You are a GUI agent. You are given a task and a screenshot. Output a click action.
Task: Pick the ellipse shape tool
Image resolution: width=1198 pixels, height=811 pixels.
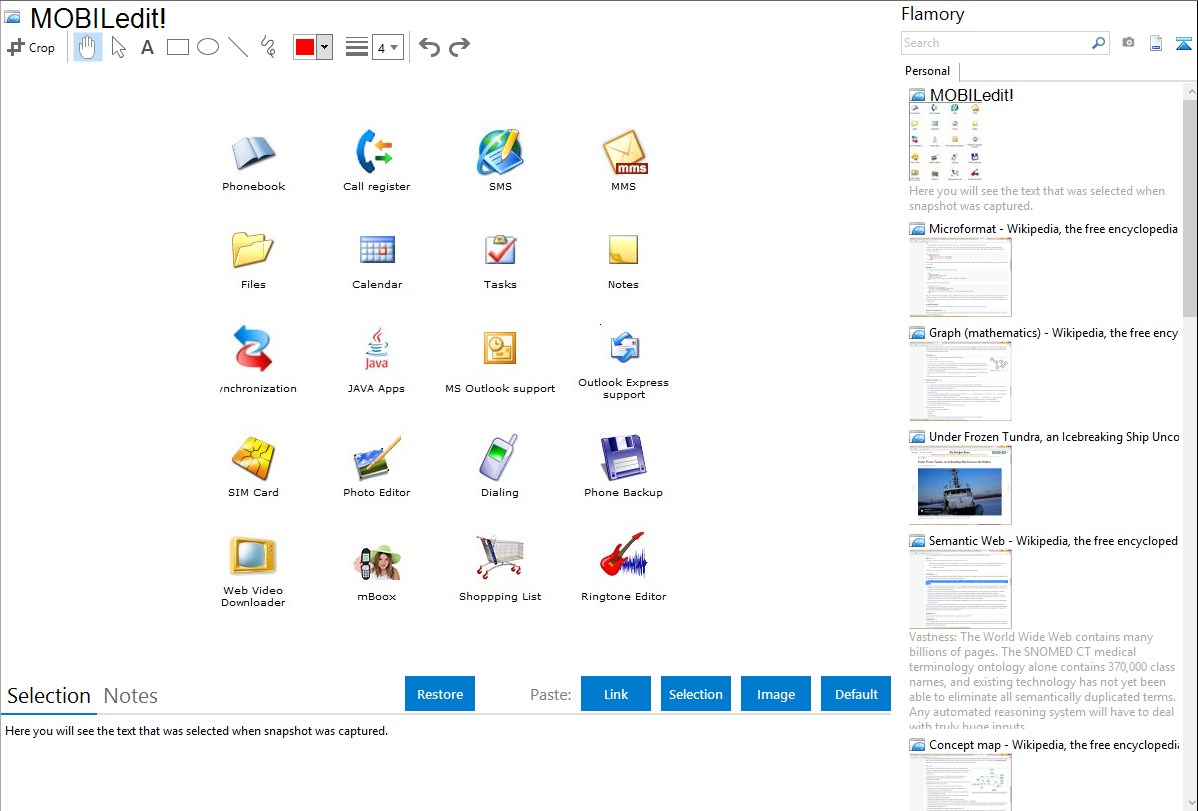tap(208, 47)
